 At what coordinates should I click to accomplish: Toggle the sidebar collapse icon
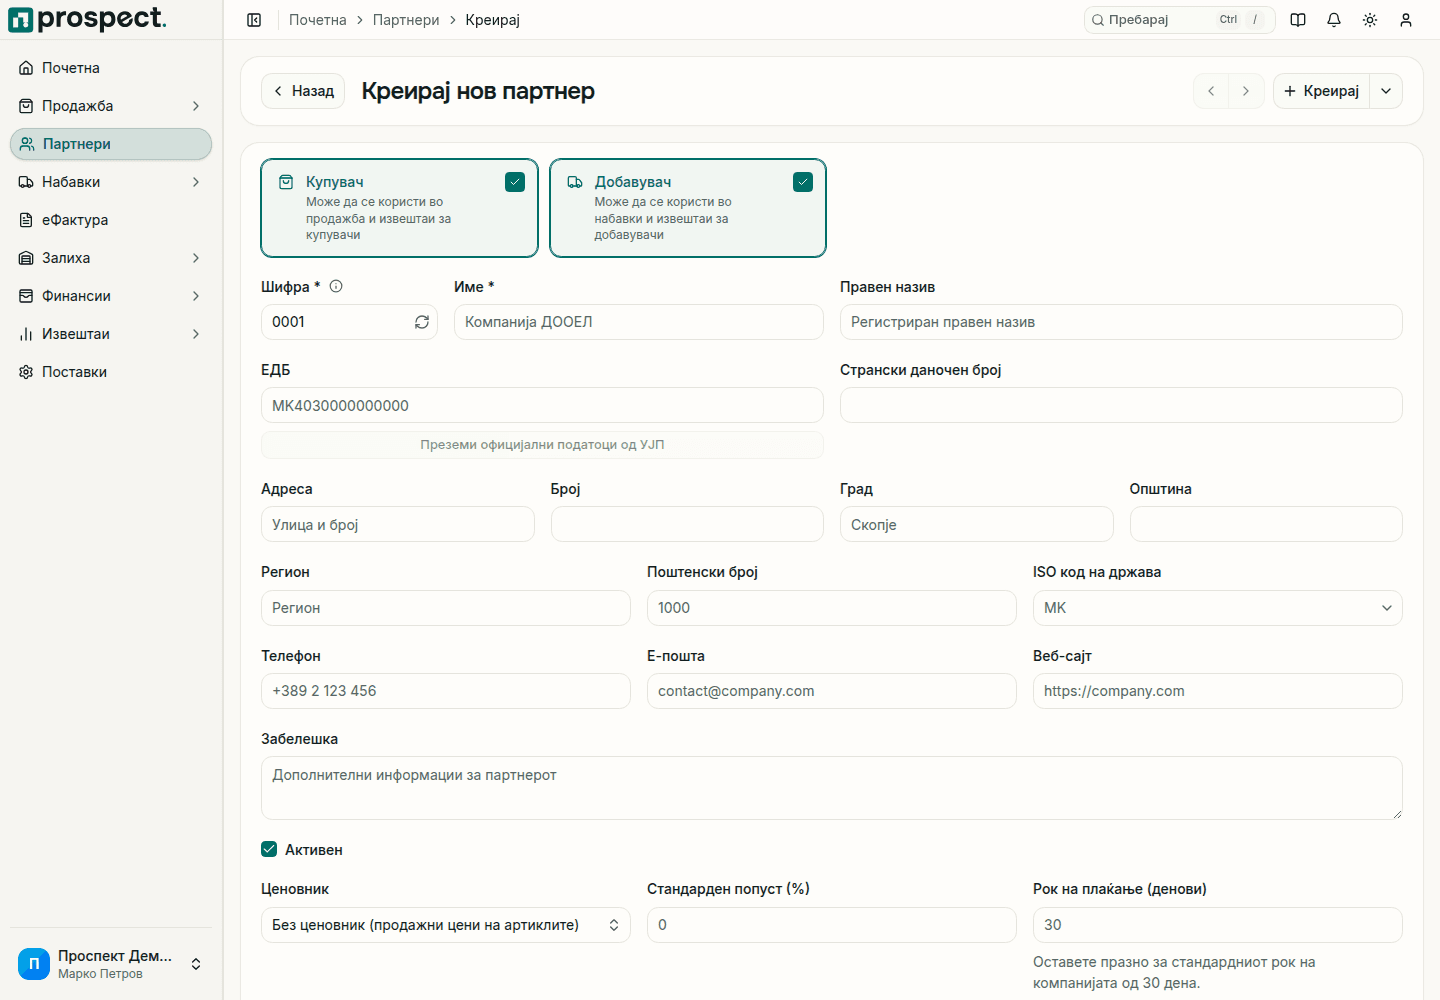pyautogui.click(x=254, y=20)
